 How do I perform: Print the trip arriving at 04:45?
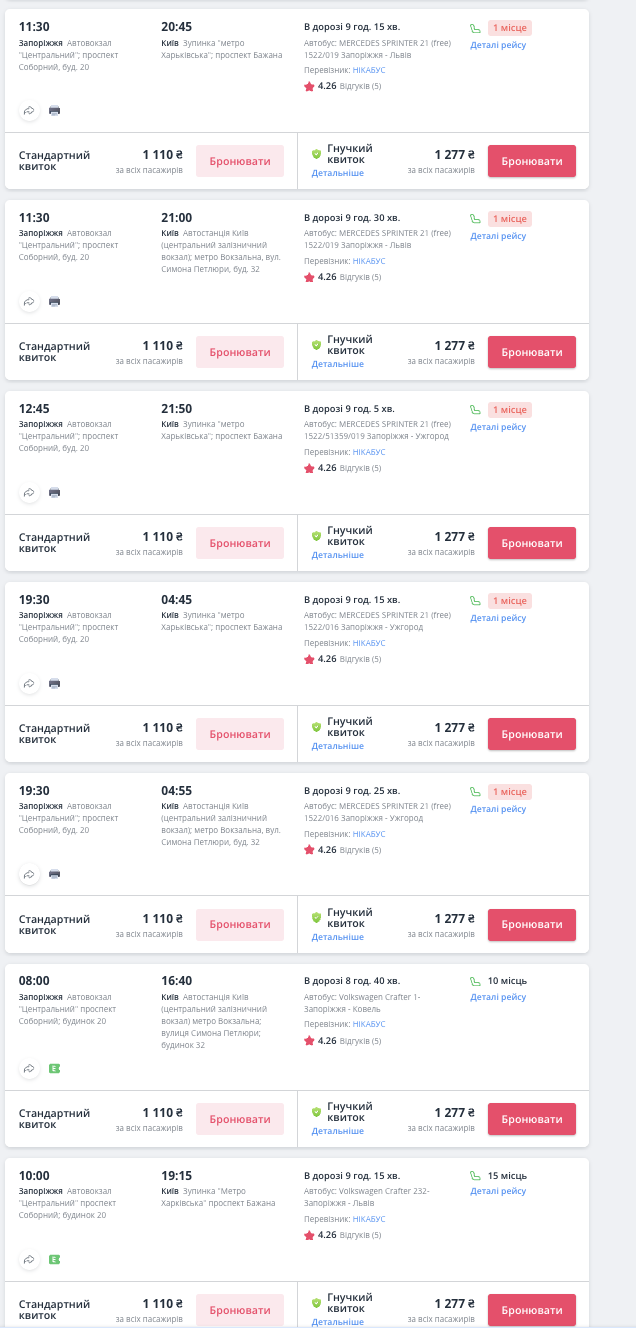coord(55,683)
